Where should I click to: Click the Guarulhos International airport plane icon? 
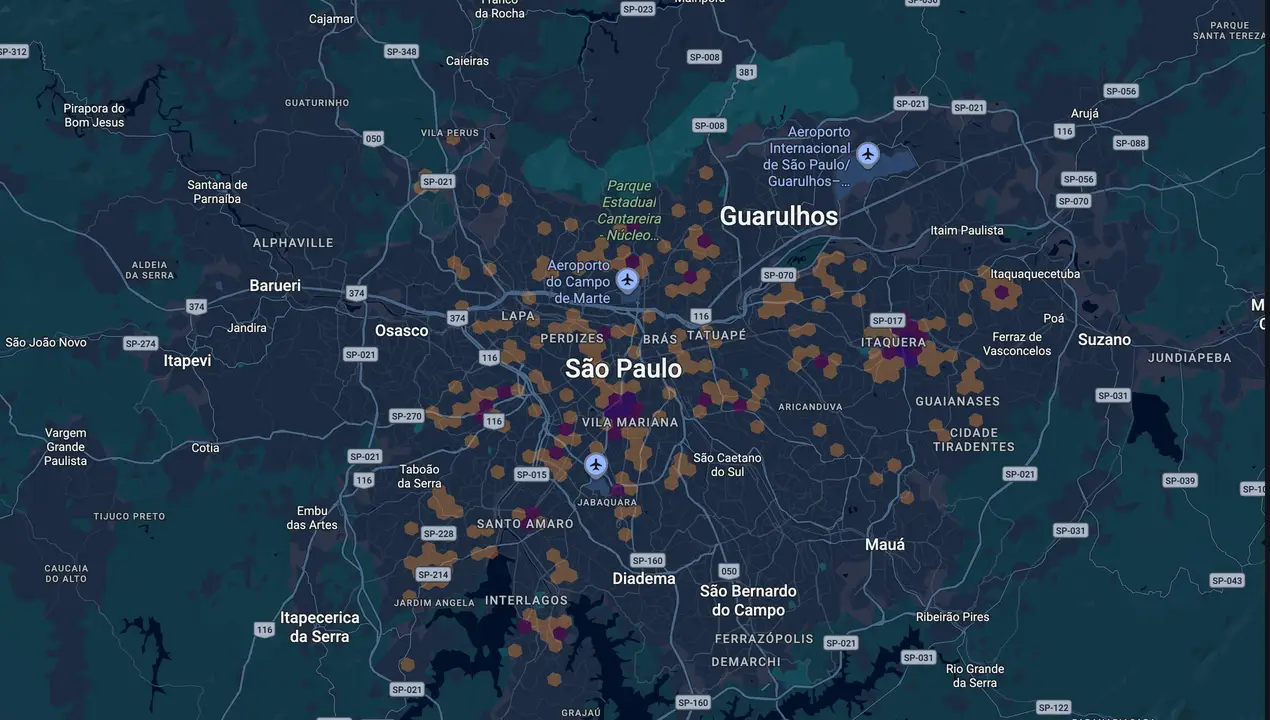tap(868, 155)
